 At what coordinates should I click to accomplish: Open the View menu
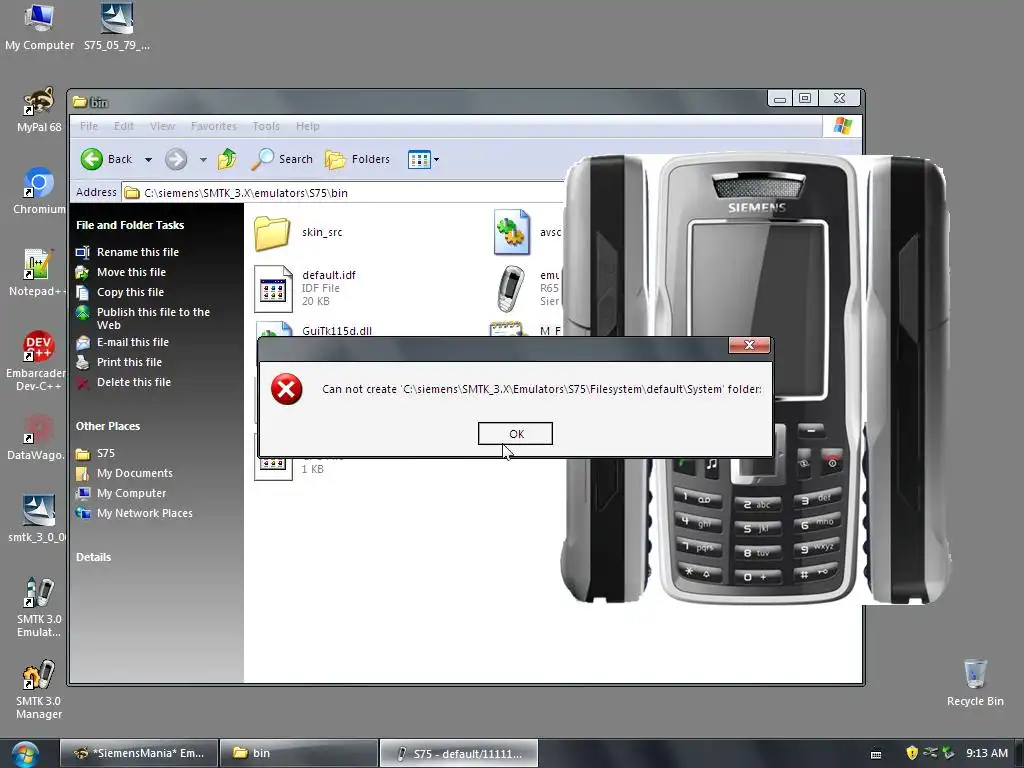pos(163,126)
